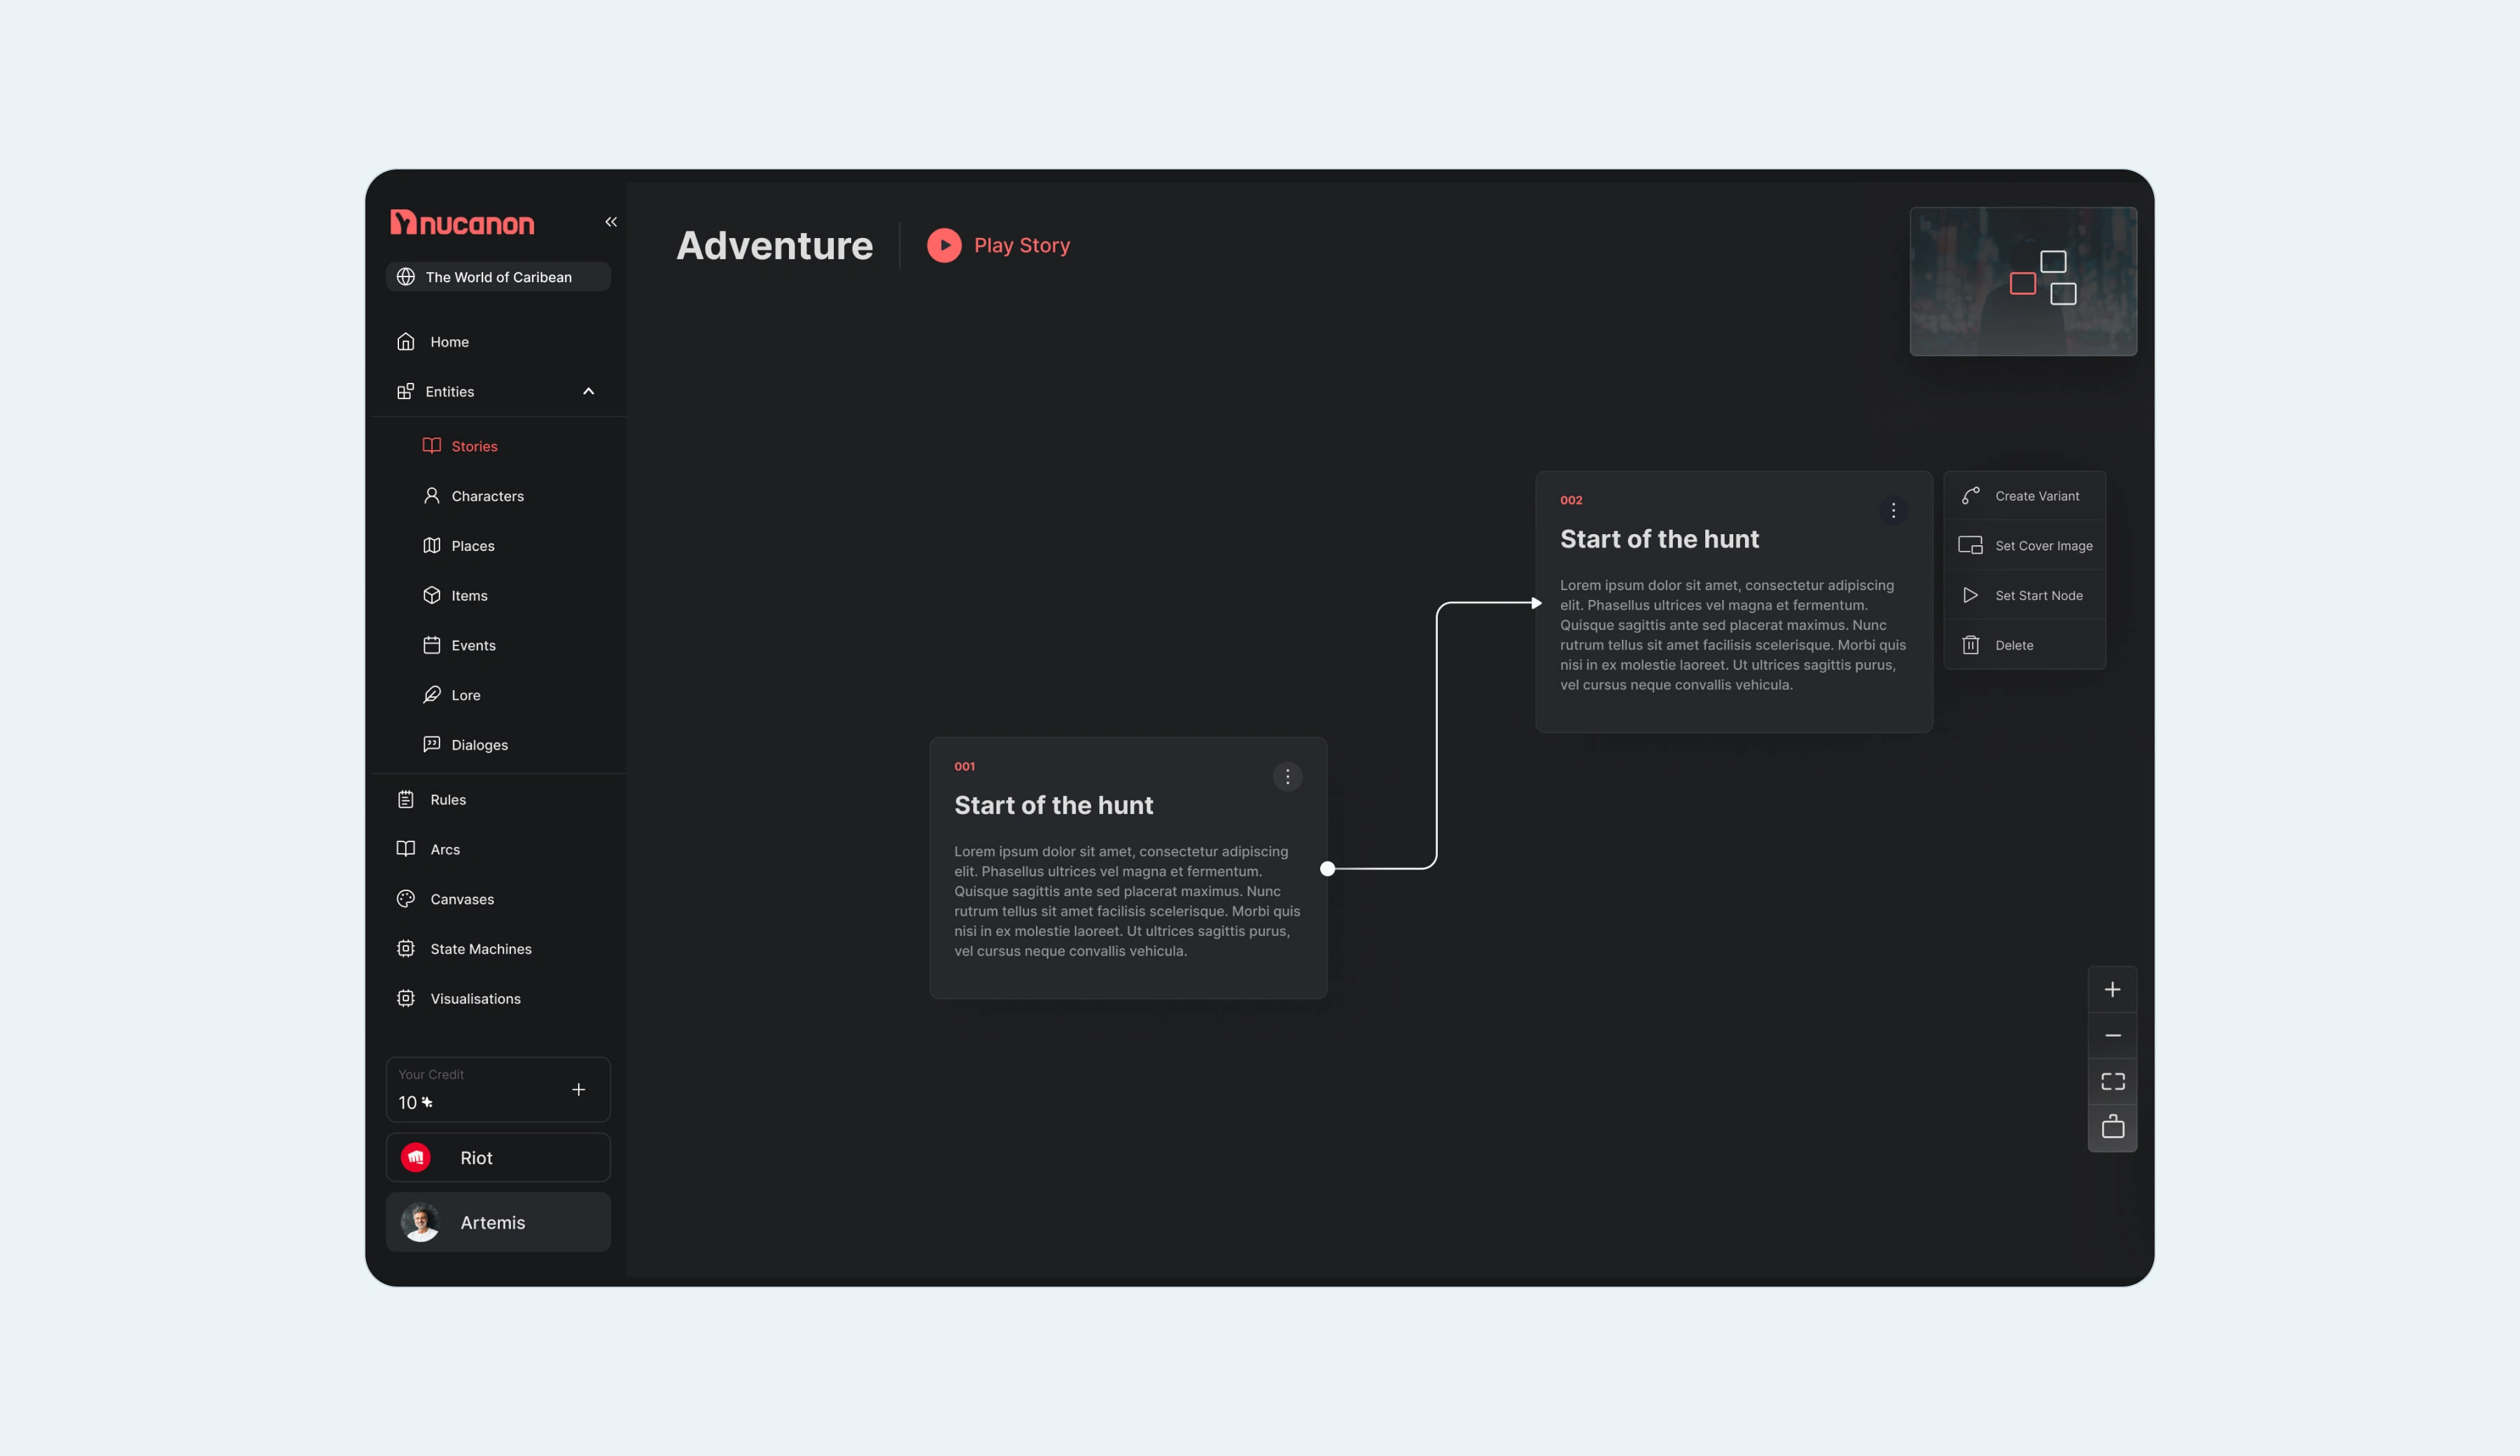
Task: Fit canvas to screen icon
Action: (2113, 1082)
